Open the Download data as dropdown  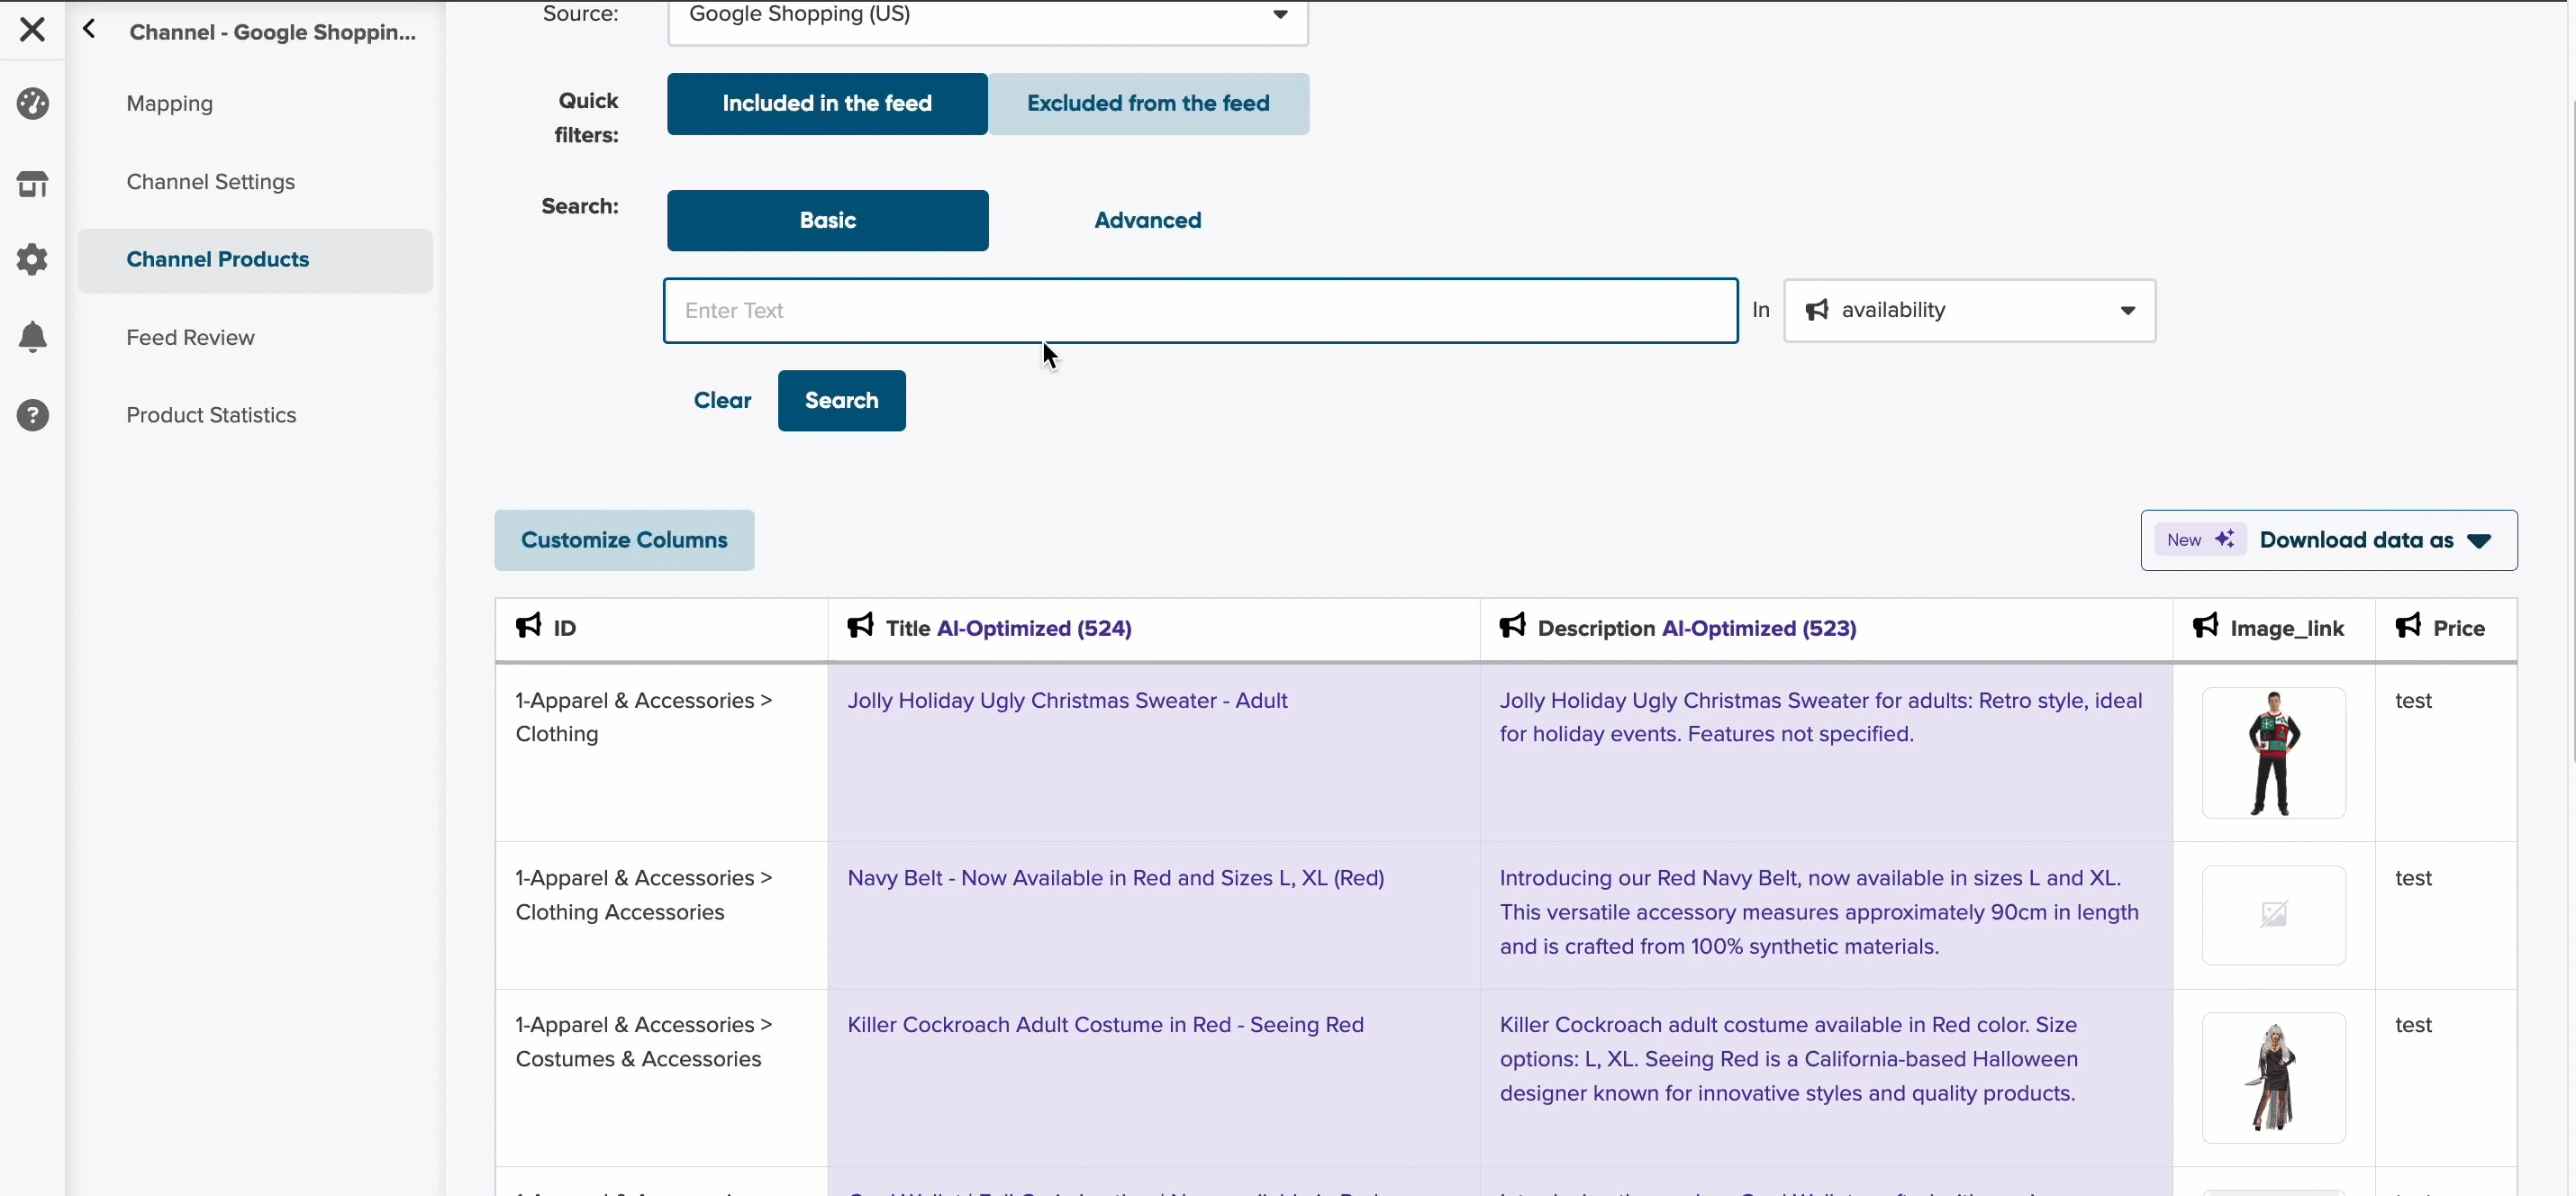2328,540
